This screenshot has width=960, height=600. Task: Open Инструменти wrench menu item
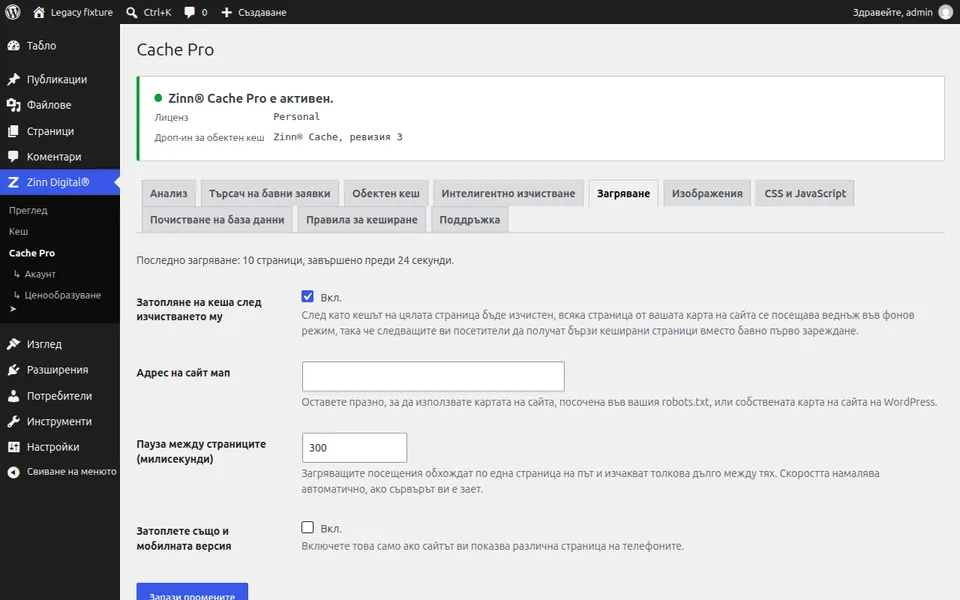coord(60,421)
